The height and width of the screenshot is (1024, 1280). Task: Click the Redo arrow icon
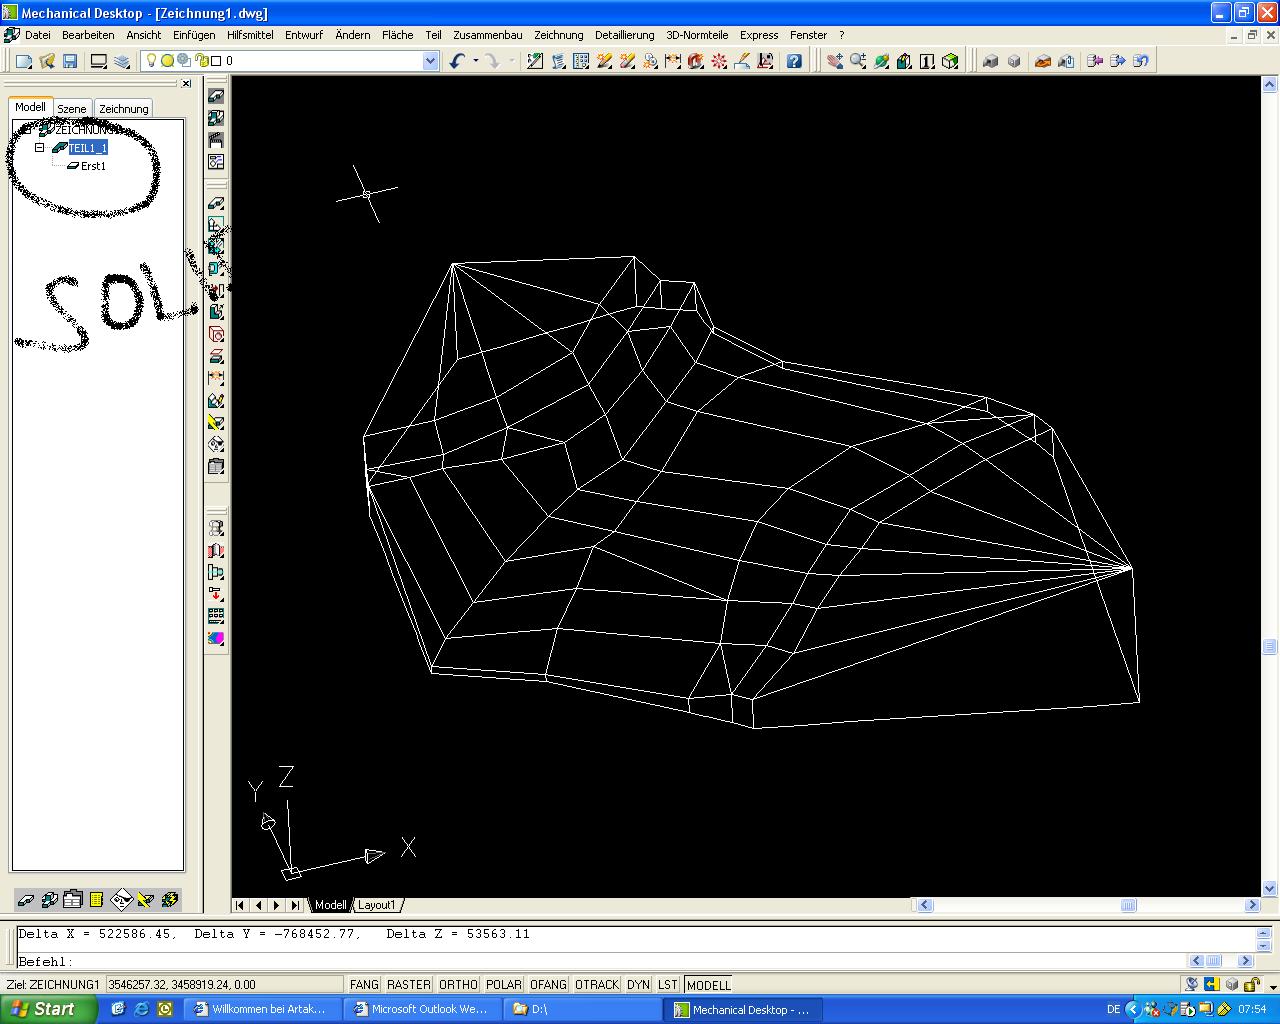pyautogui.click(x=492, y=61)
